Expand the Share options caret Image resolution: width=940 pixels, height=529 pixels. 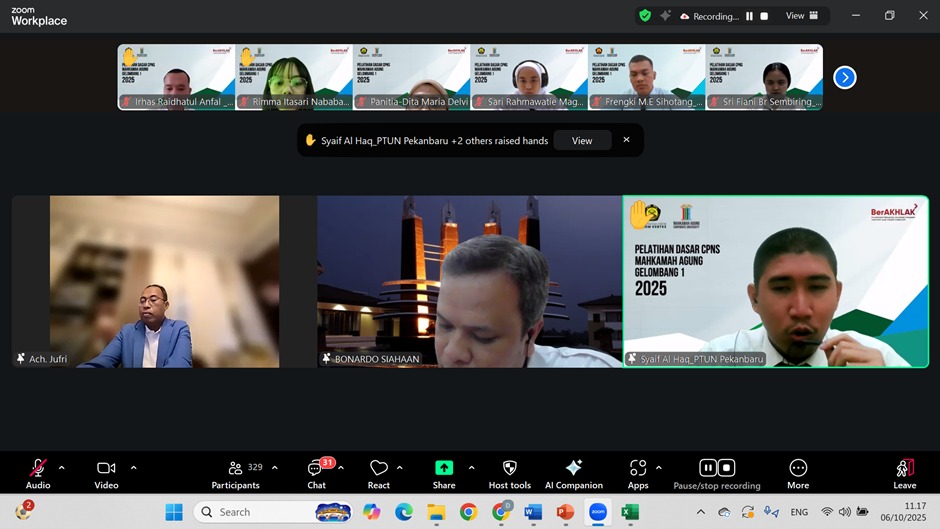[471, 467]
